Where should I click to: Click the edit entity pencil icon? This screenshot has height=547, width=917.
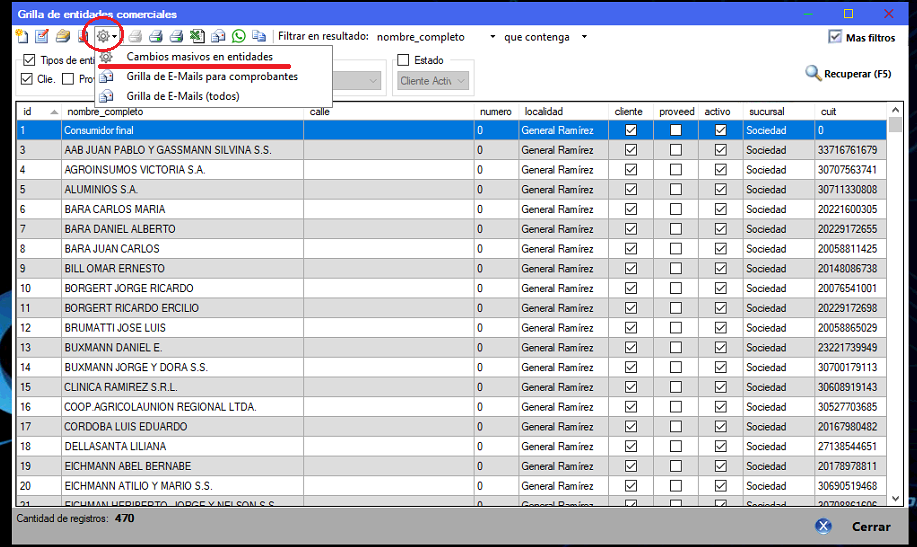(x=42, y=37)
